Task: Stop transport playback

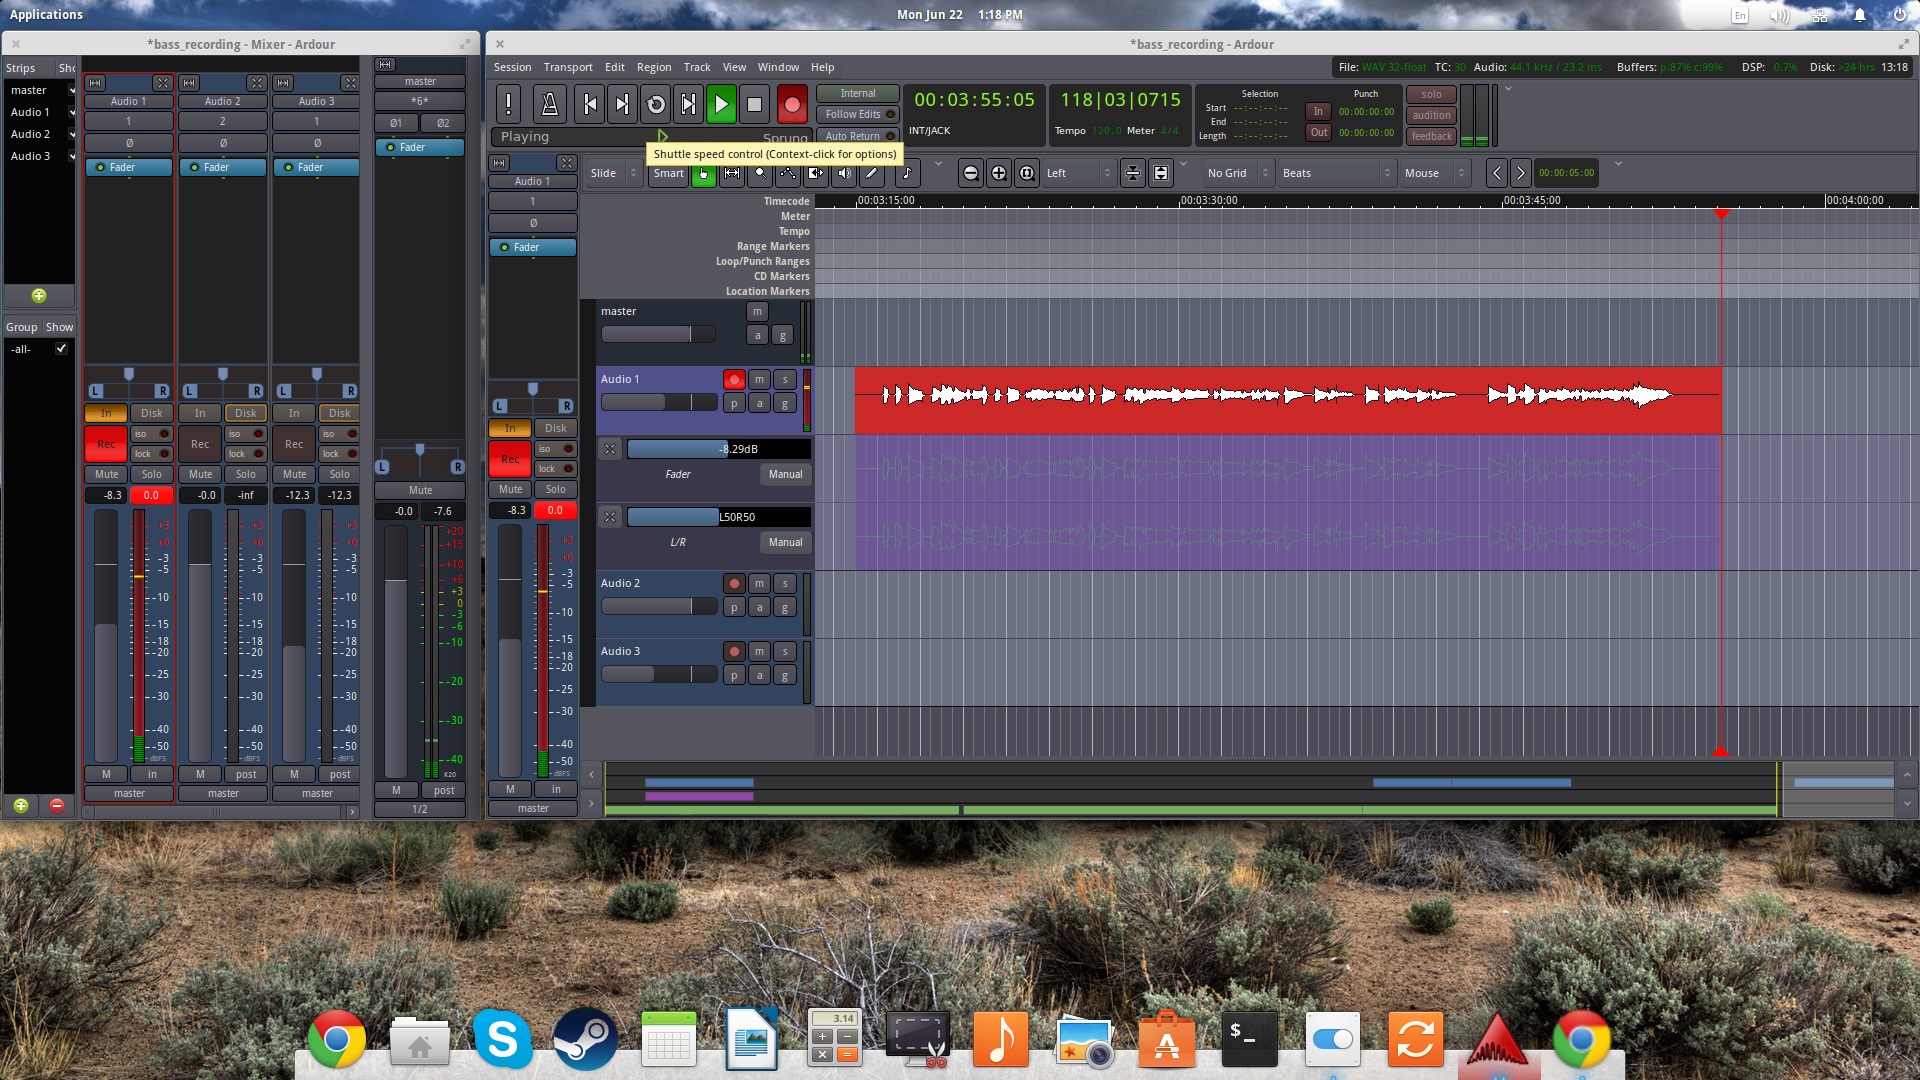Action: [x=755, y=104]
